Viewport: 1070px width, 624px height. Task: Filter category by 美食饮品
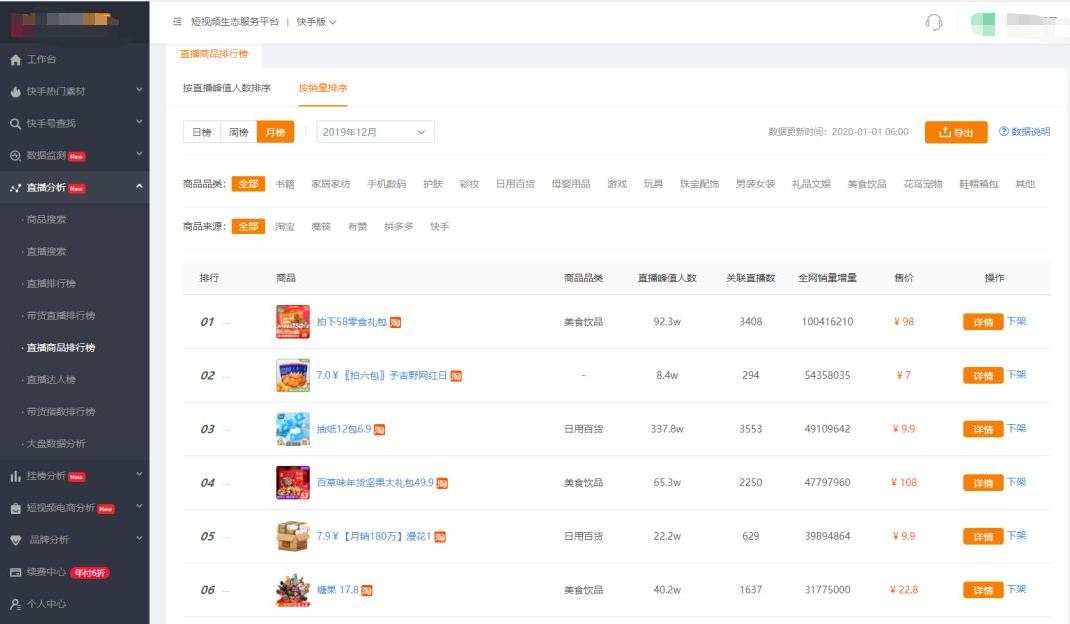867,184
